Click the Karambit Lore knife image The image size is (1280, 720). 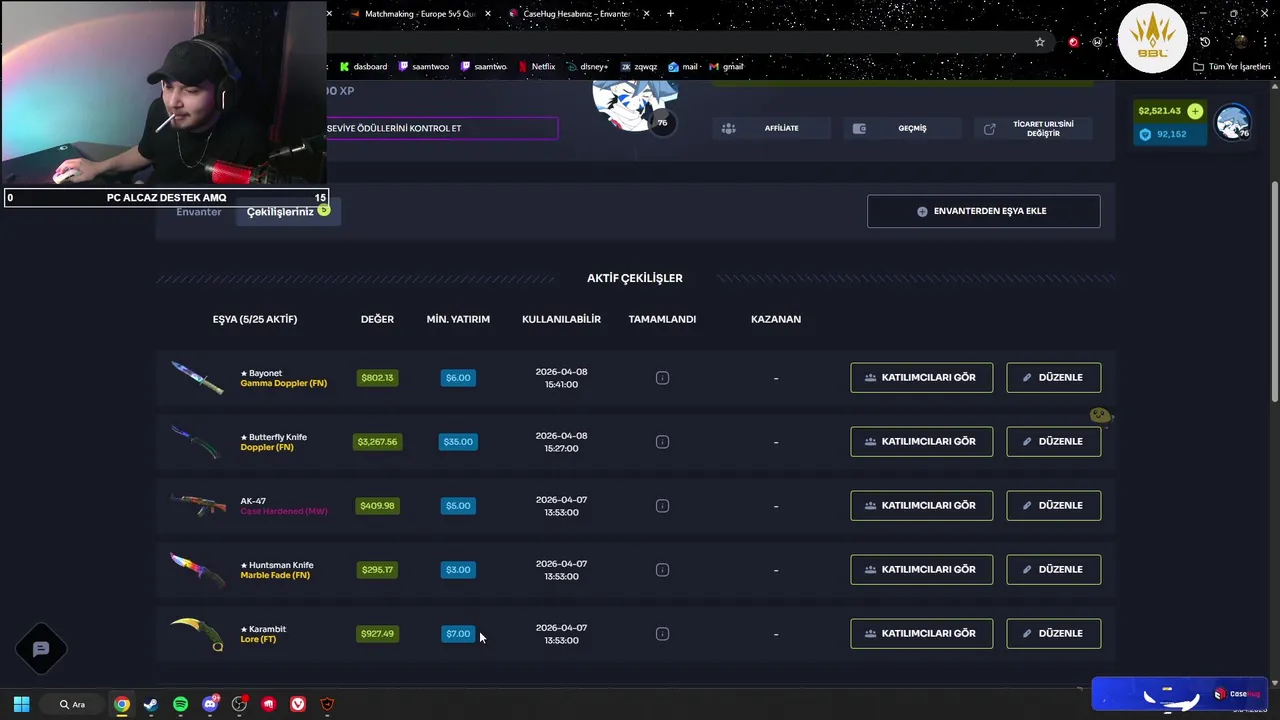(197, 634)
